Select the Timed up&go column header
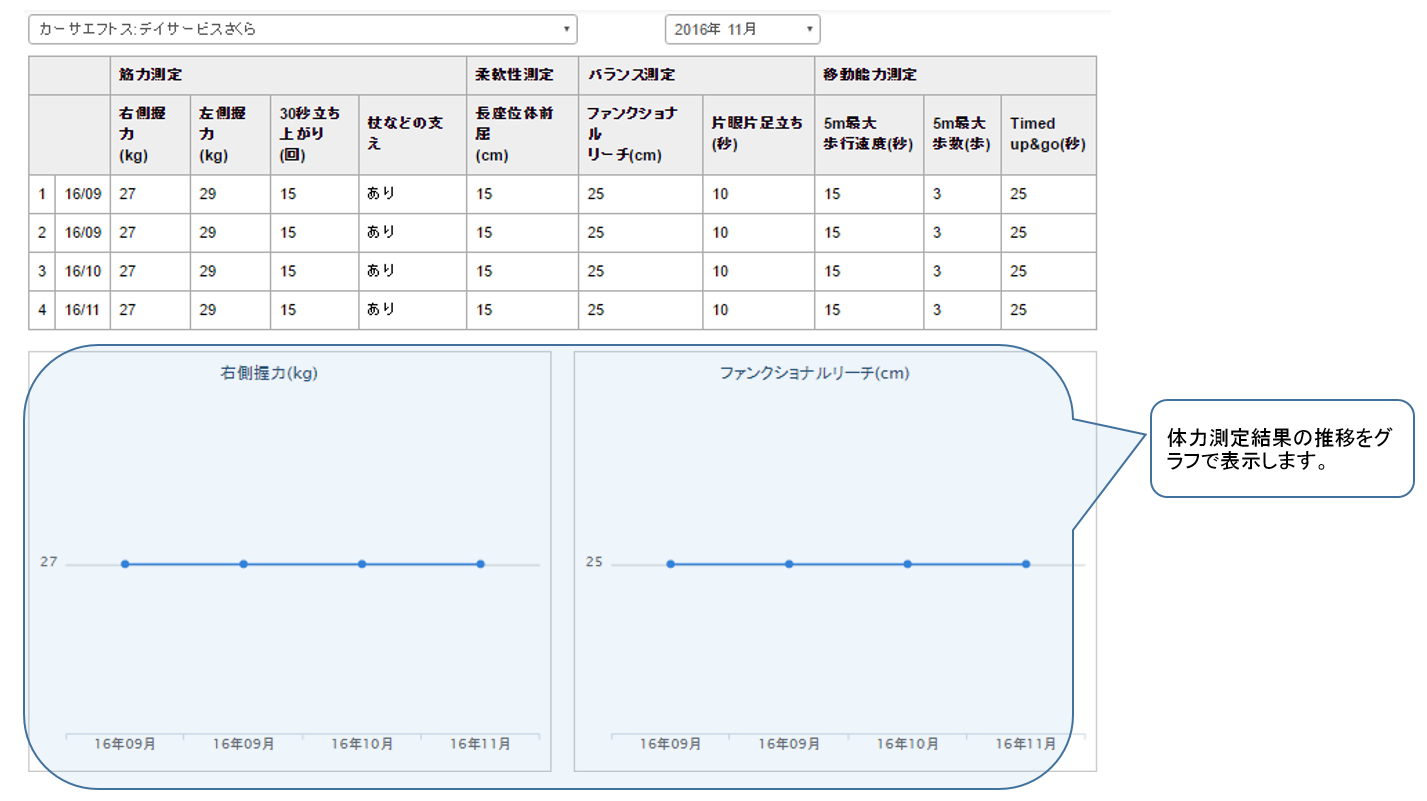Viewport: 1427px width, 801px height. pyautogui.click(x=1047, y=134)
